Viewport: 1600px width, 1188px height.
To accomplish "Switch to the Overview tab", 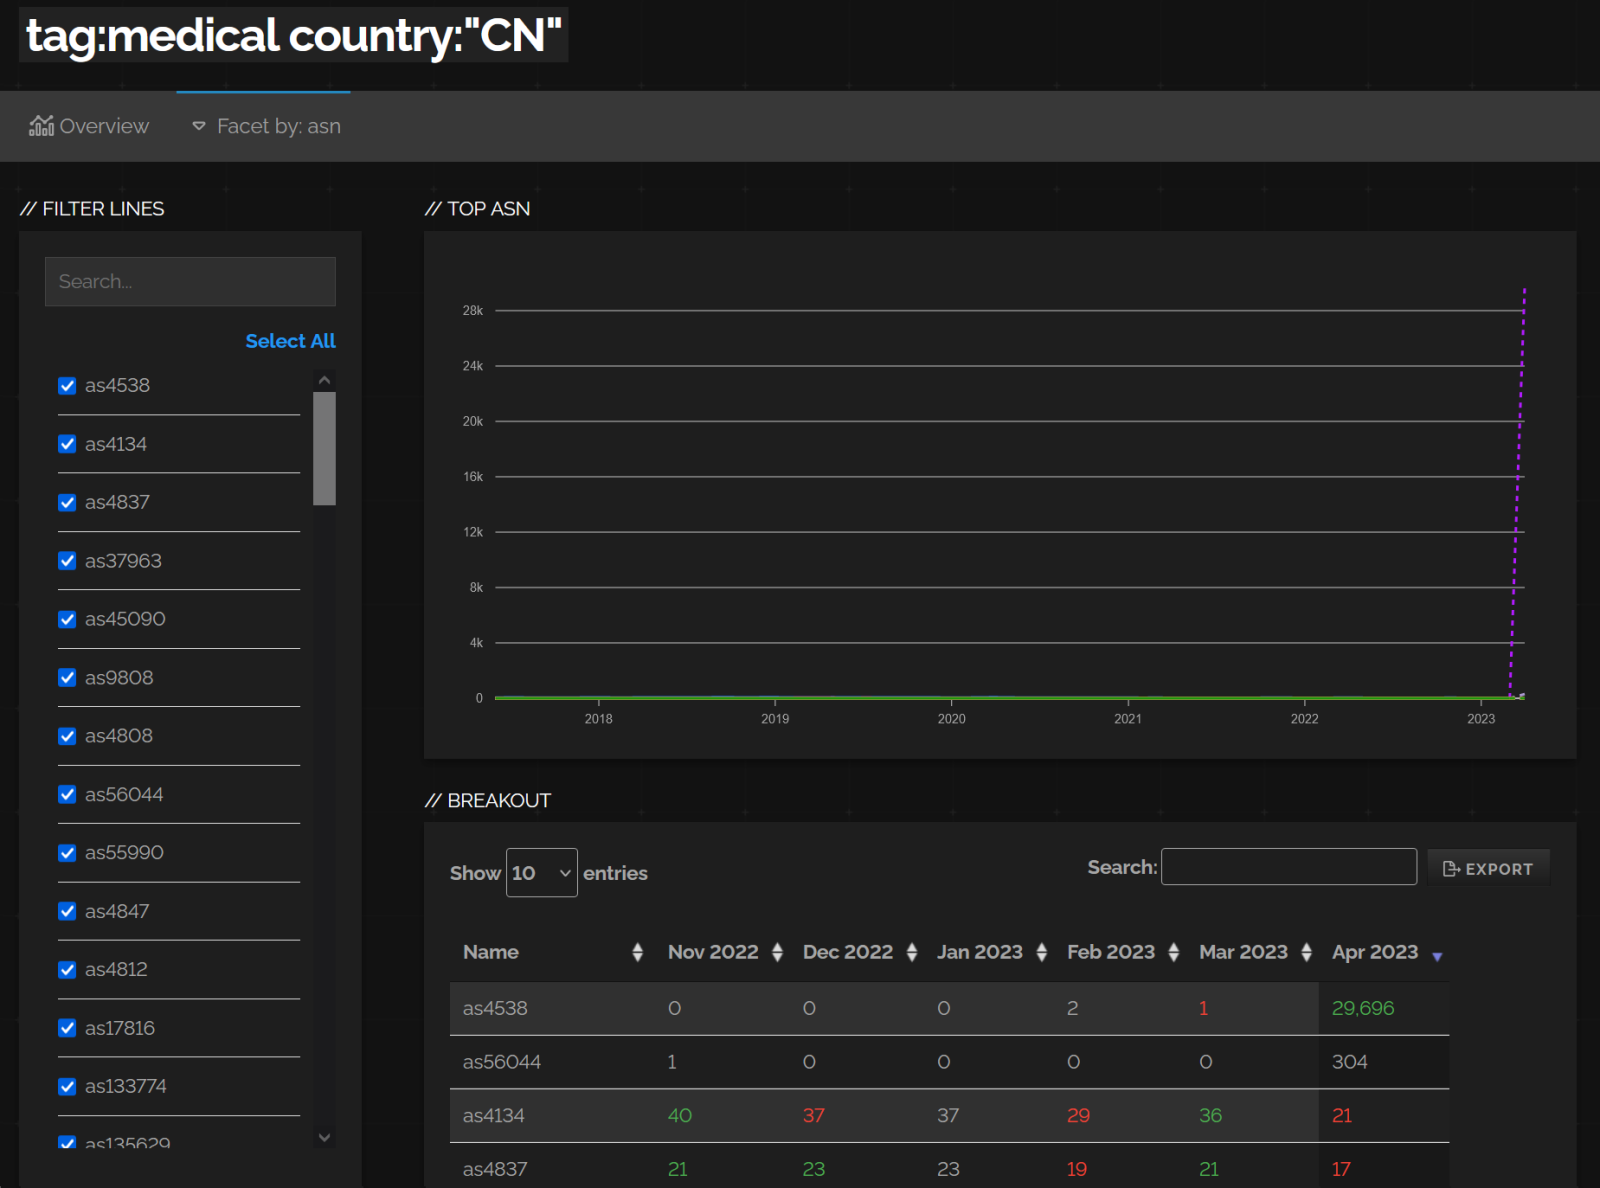I will click(88, 126).
